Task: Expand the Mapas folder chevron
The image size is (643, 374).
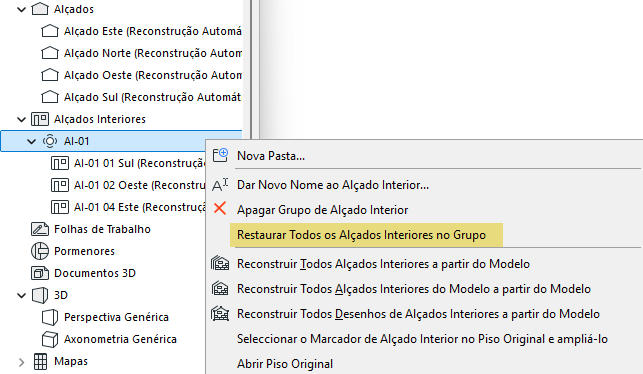Action: click(x=21, y=362)
